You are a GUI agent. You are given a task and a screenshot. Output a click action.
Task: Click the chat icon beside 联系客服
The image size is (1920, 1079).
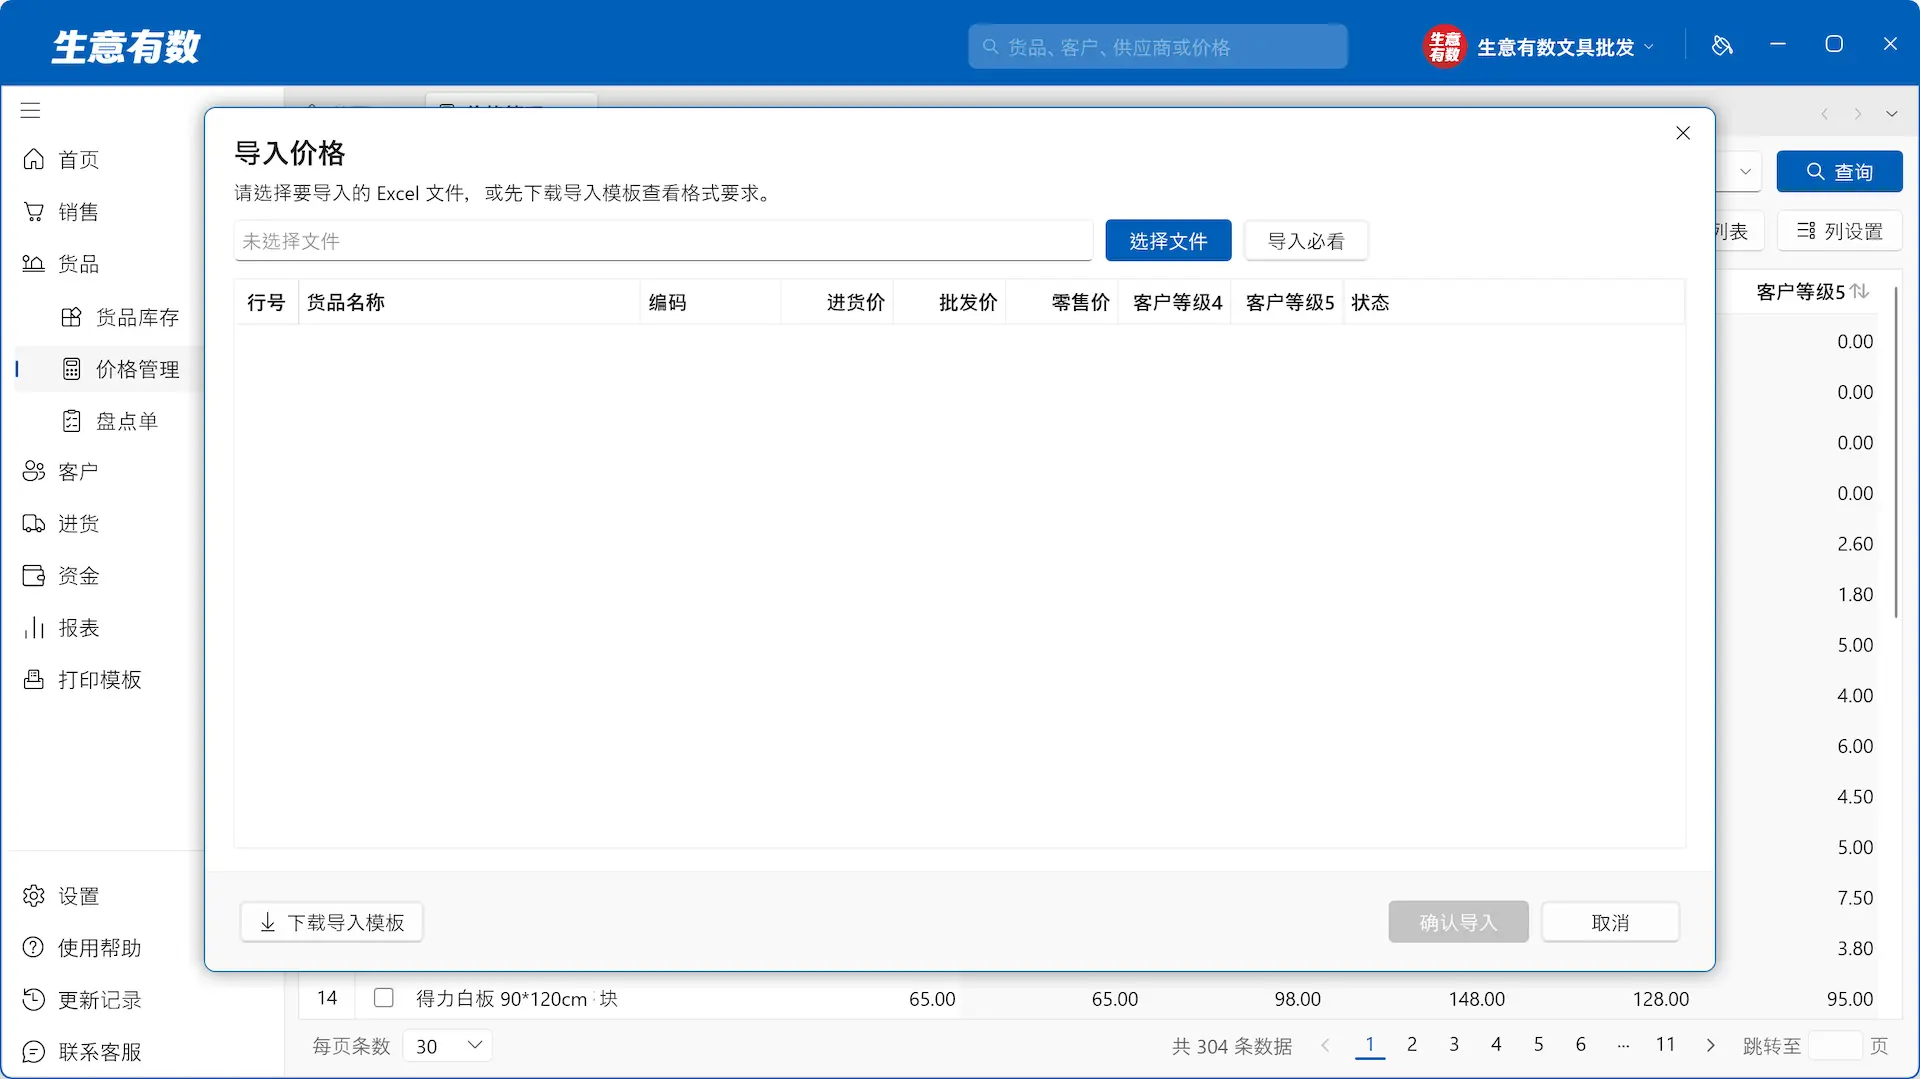coord(34,1052)
